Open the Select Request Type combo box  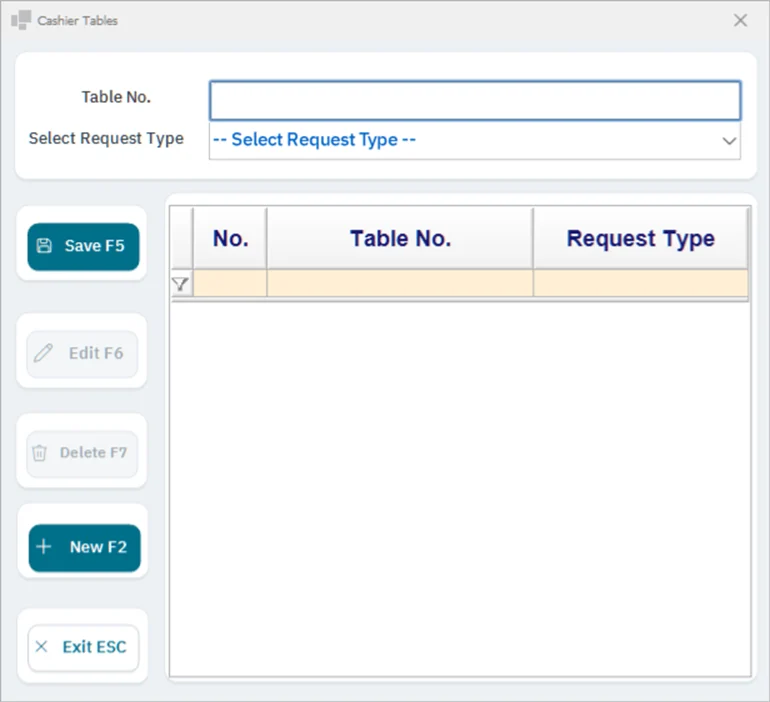[475, 140]
